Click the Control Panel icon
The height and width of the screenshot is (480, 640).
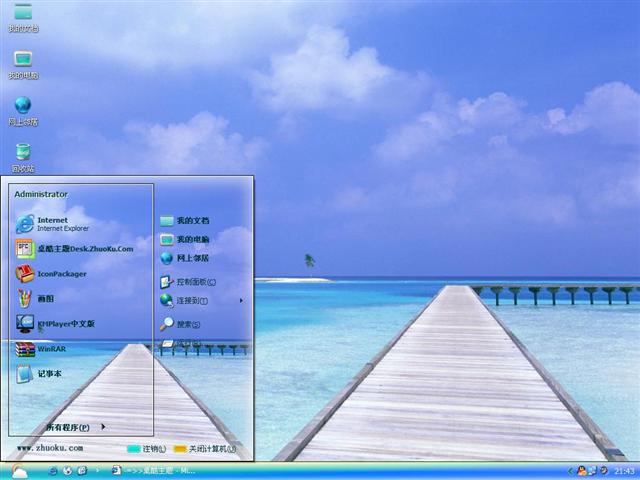tap(167, 282)
